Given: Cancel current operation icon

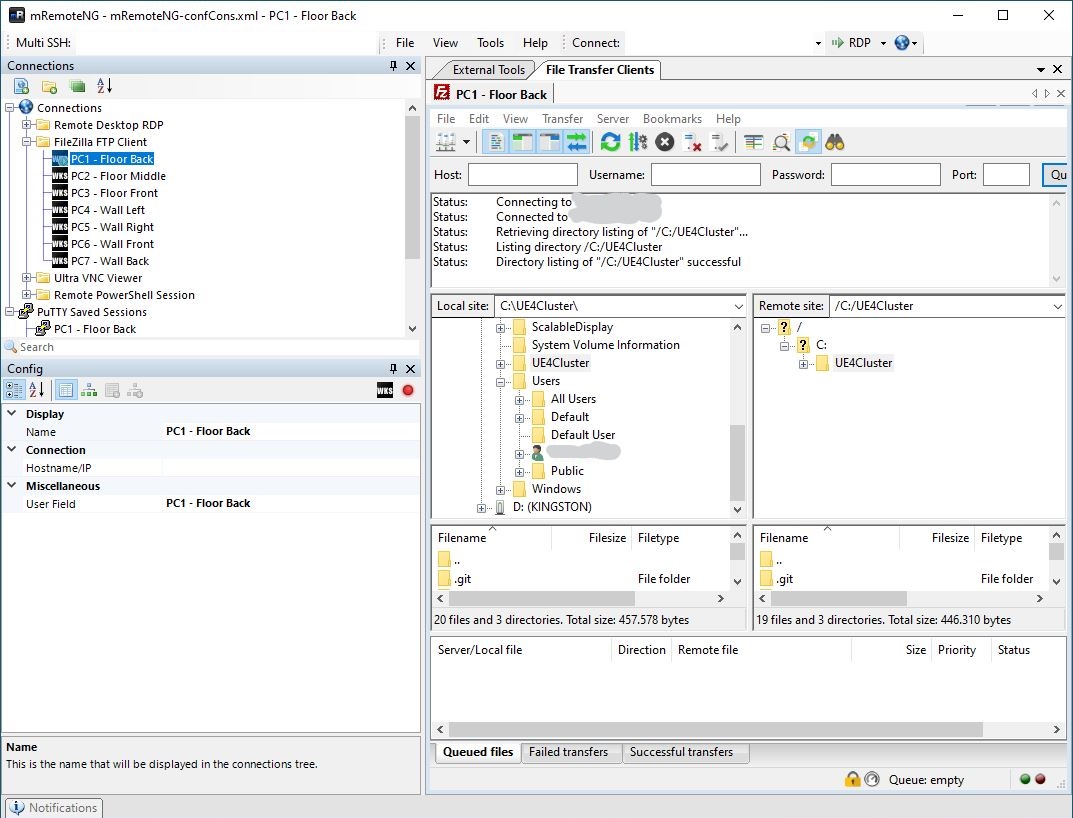Looking at the screenshot, I should pos(664,142).
